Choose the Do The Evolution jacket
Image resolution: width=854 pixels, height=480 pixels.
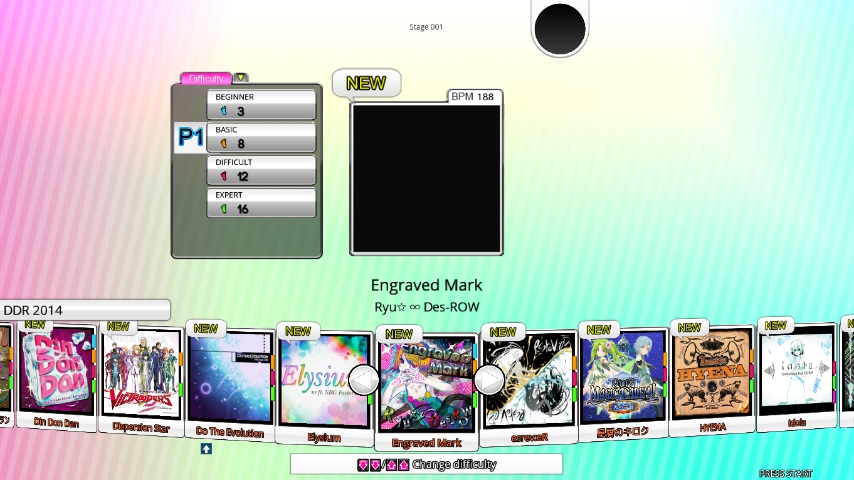click(229, 377)
